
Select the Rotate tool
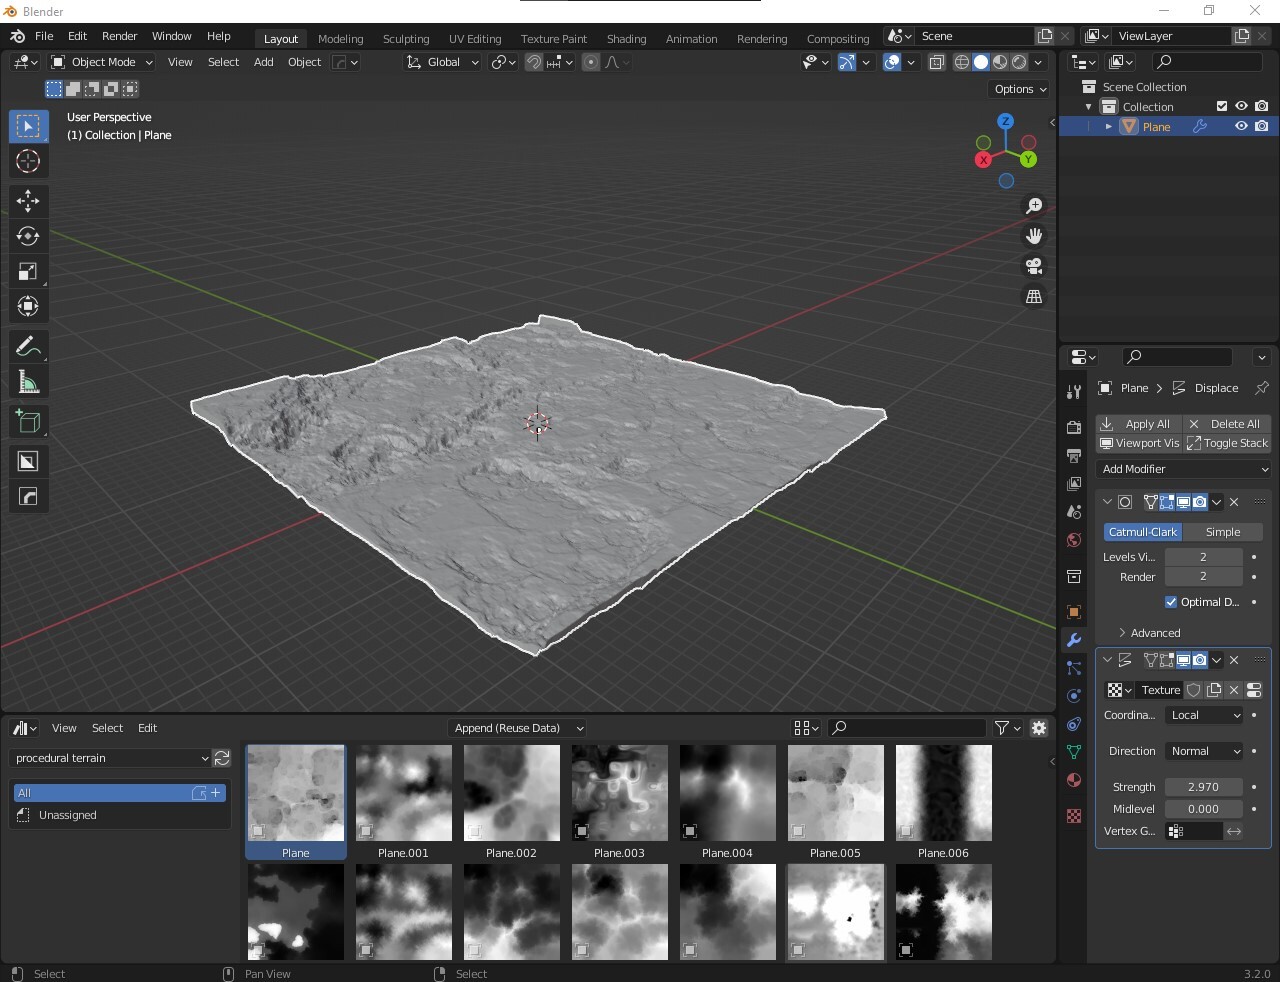pyautogui.click(x=27, y=236)
